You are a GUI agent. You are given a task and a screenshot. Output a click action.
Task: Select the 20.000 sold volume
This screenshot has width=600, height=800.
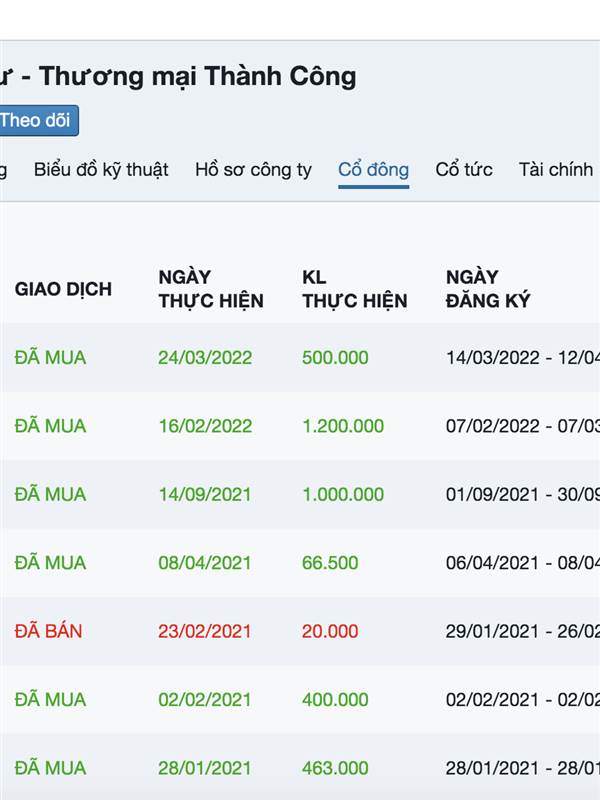[x=330, y=631]
